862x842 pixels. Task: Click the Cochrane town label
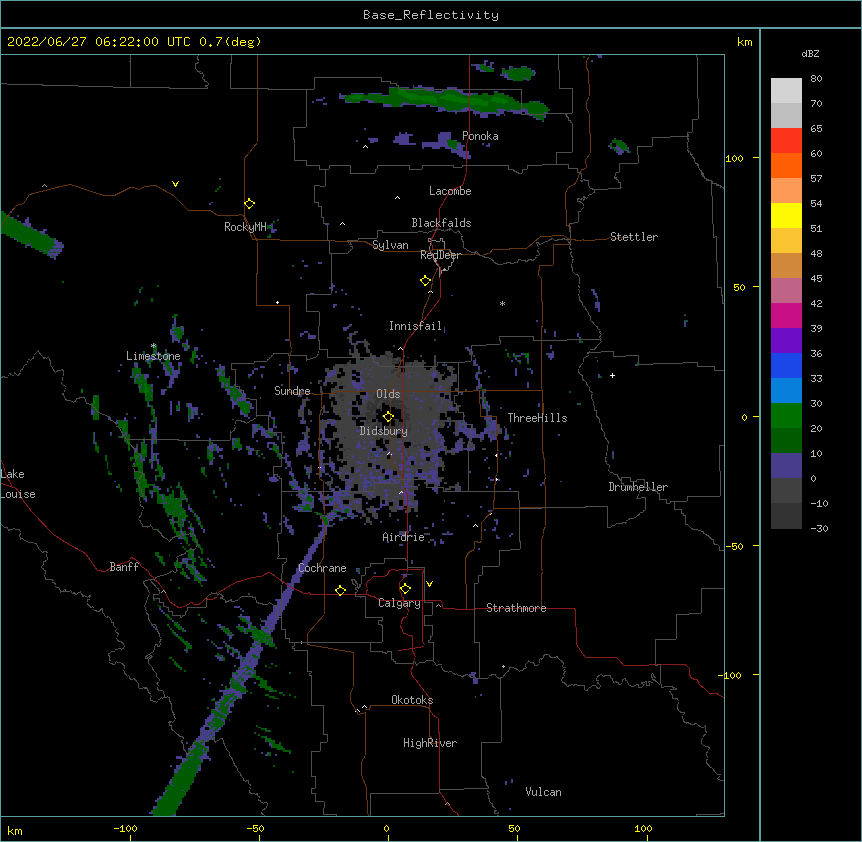(322, 568)
